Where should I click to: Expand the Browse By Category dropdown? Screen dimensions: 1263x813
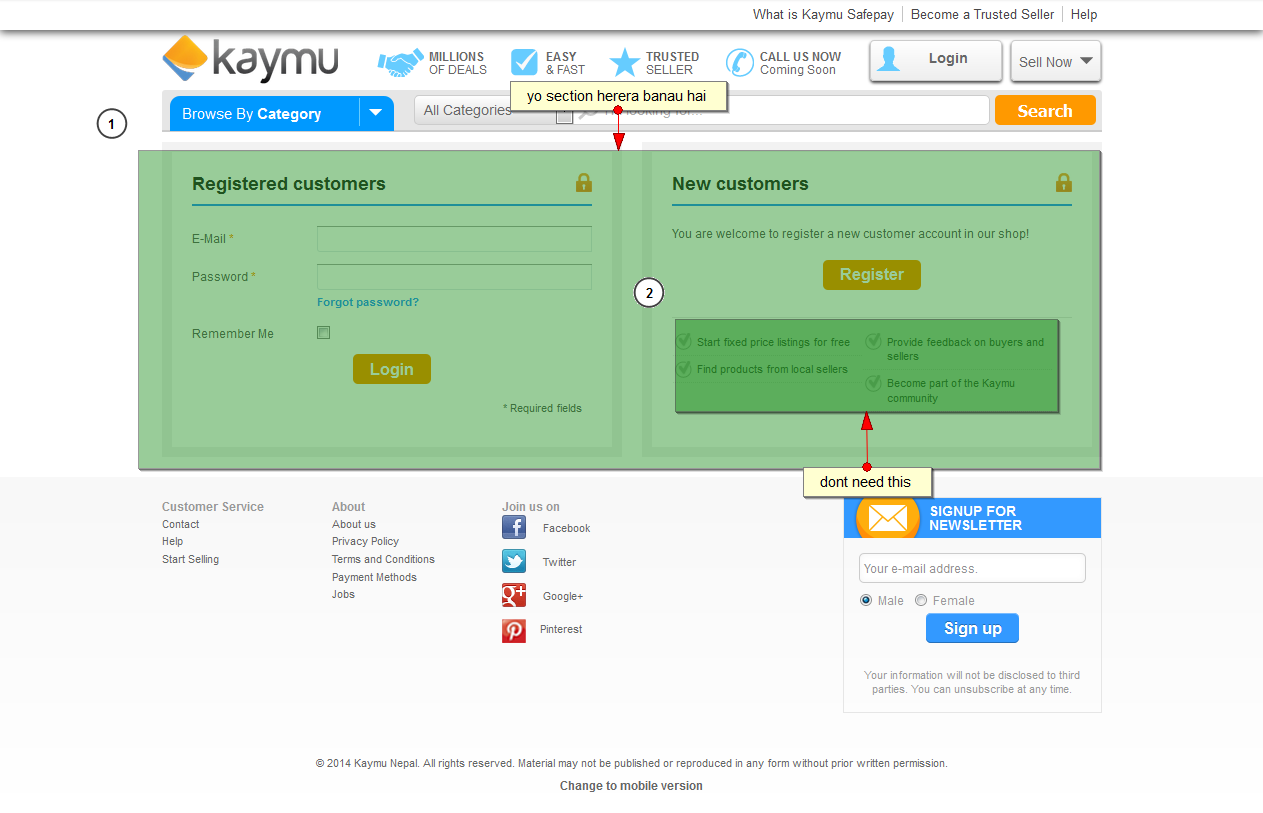(x=375, y=113)
